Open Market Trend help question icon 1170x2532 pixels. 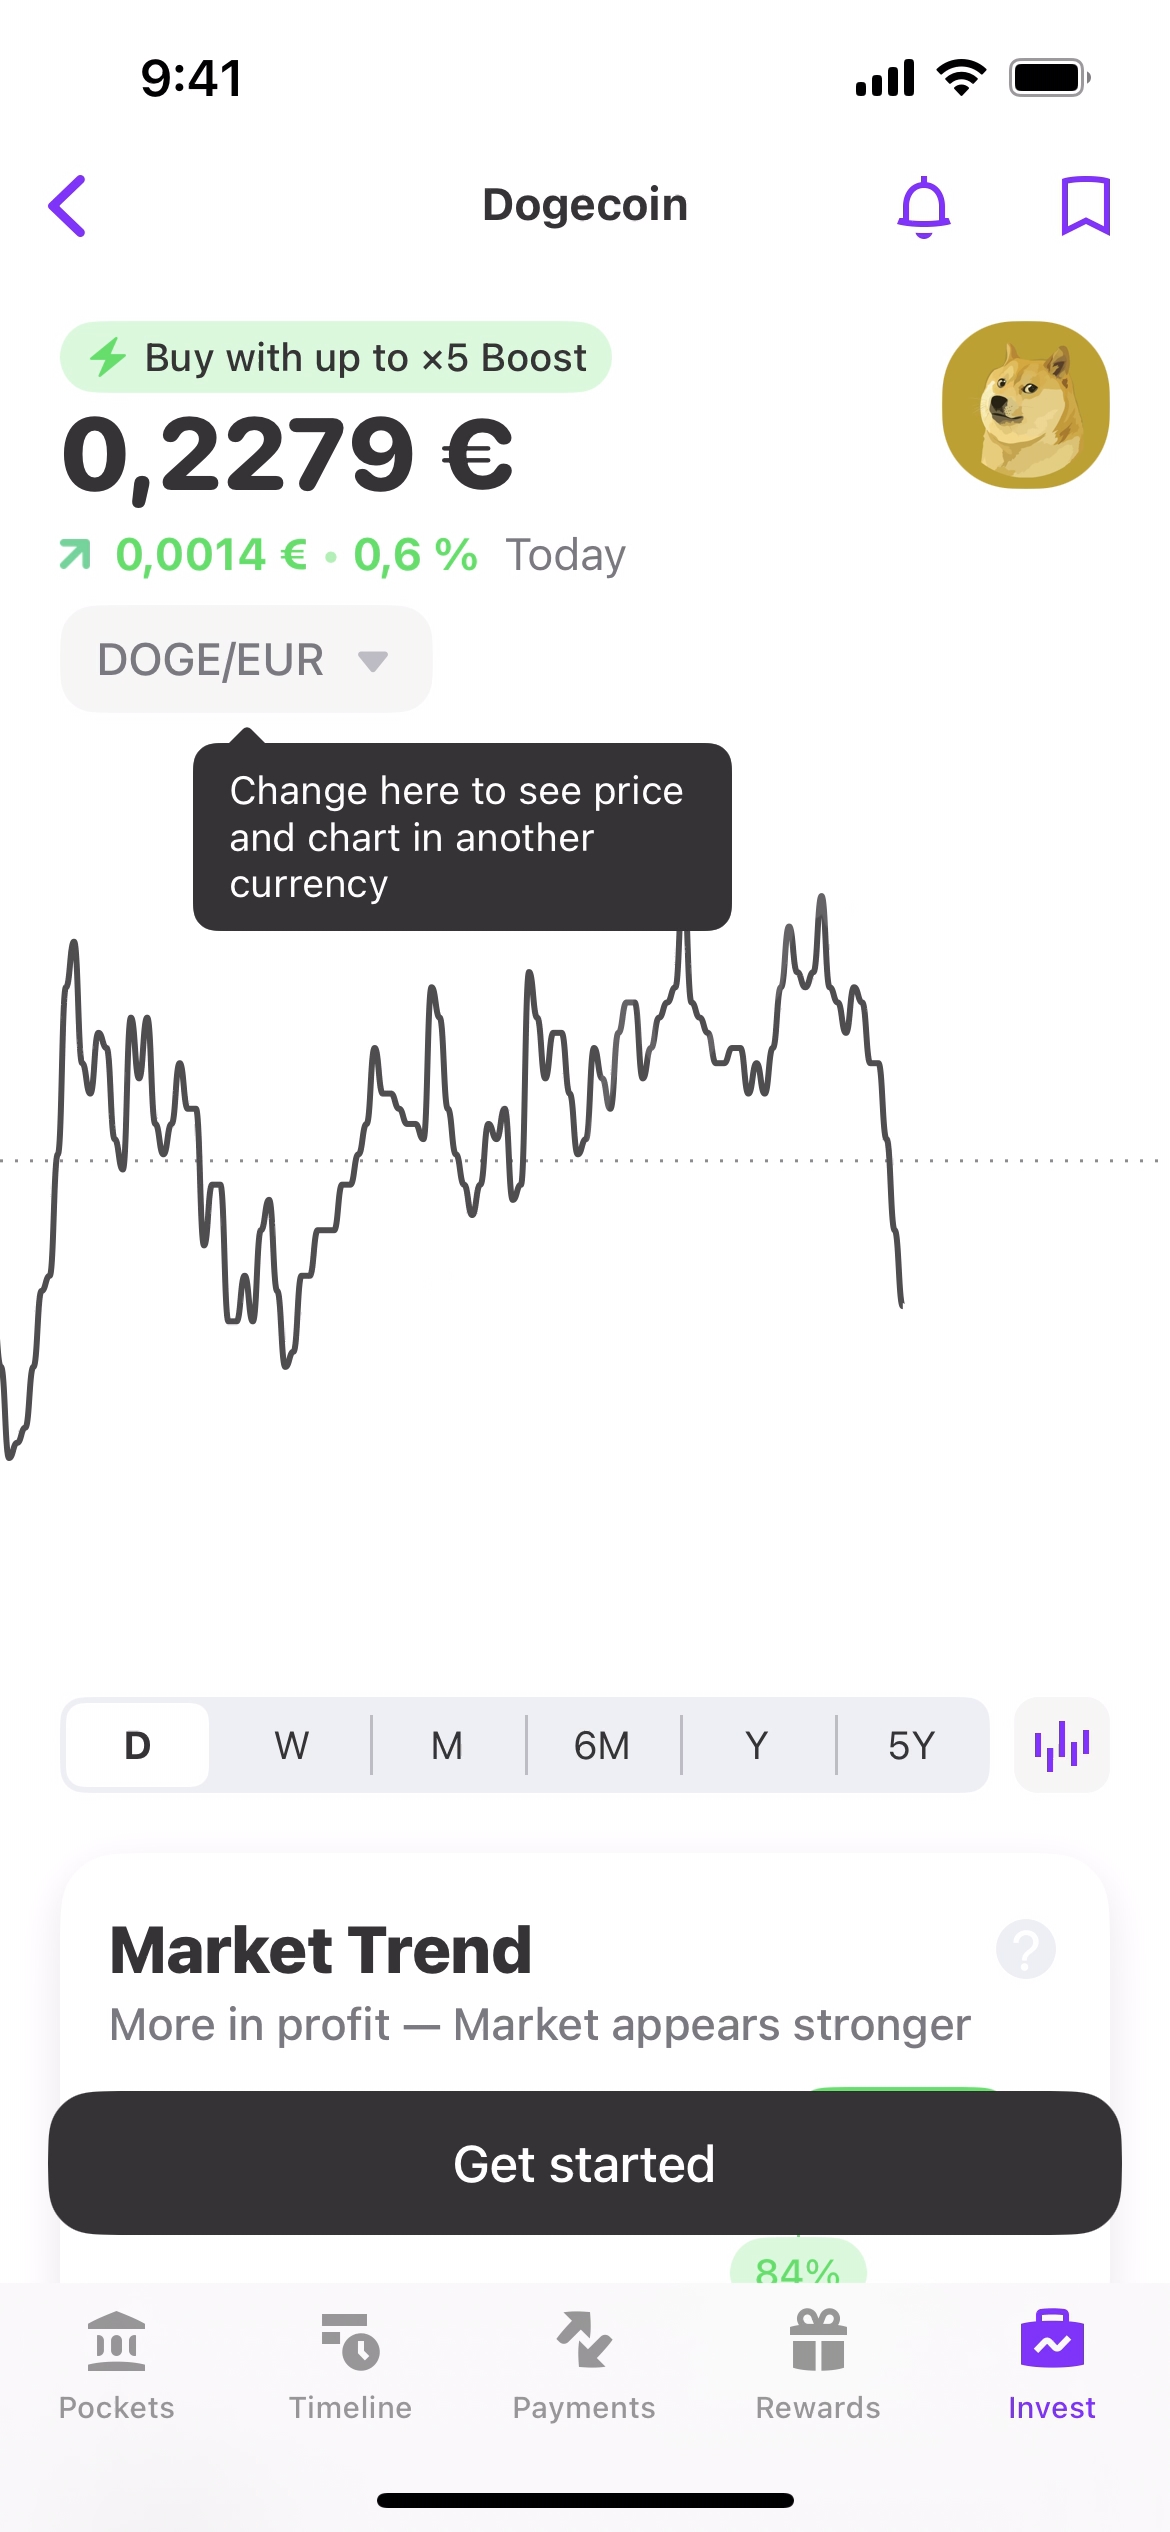(1025, 1948)
